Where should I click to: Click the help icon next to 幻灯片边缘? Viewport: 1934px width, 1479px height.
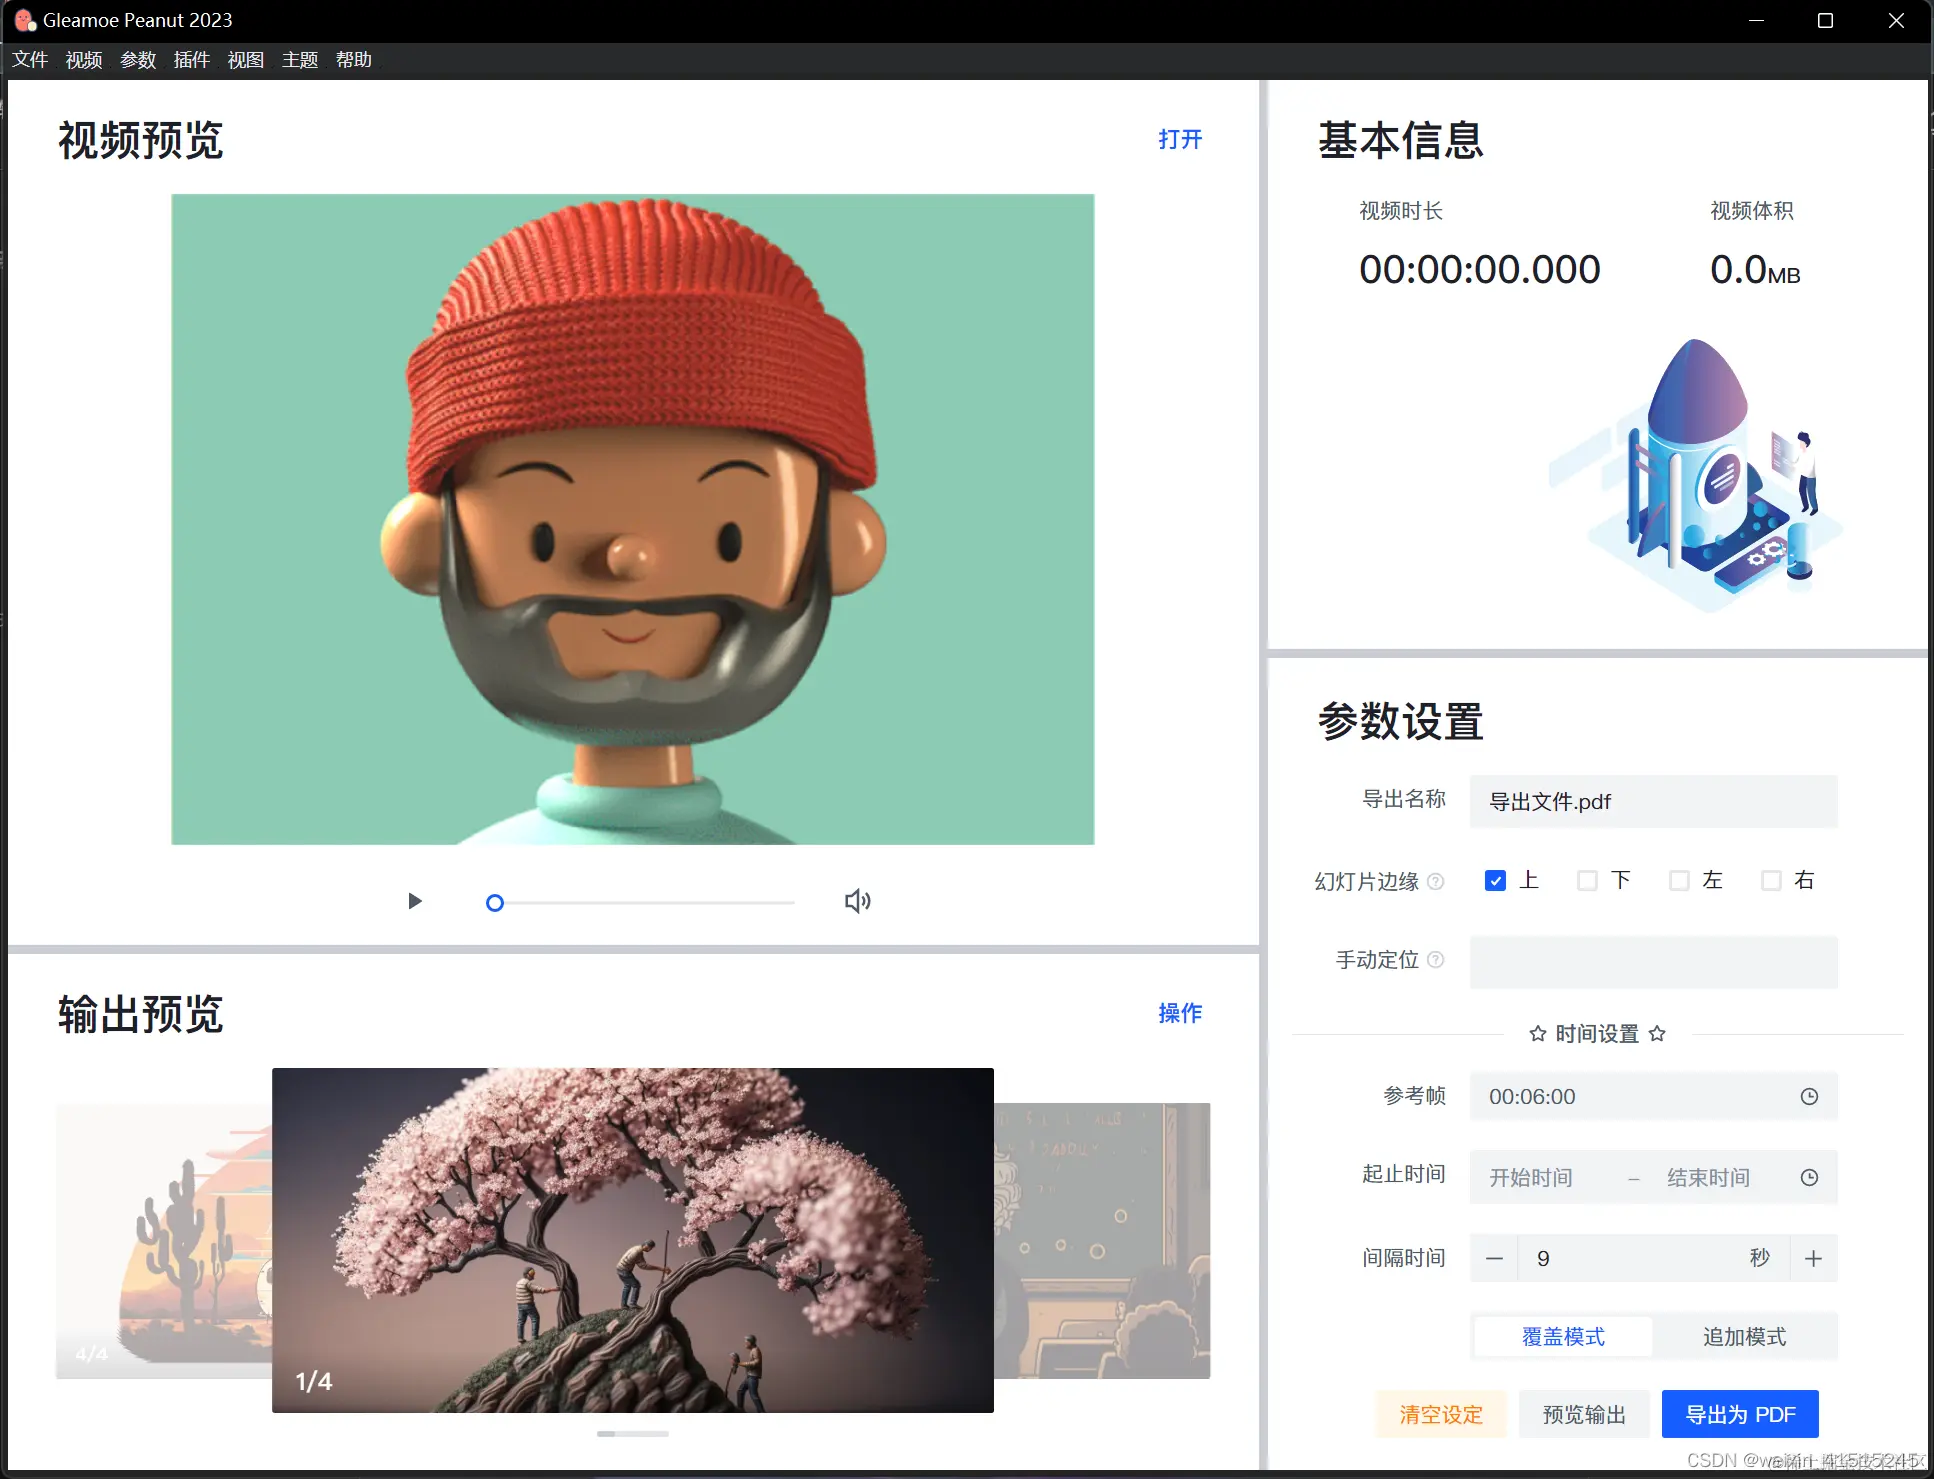click(x=1438, y=882)
